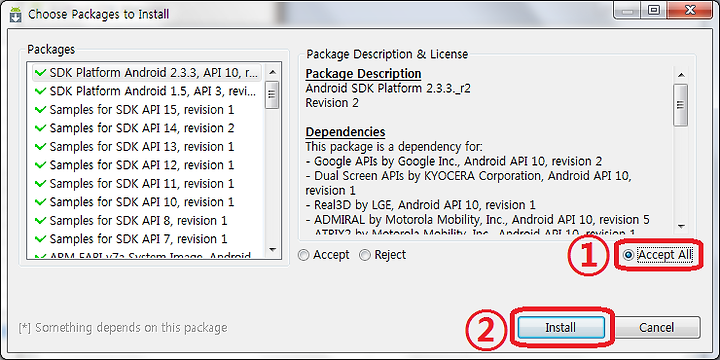
Task: Select Samples for SDK API 15, revision 1
Action: [x=147, y=110]
